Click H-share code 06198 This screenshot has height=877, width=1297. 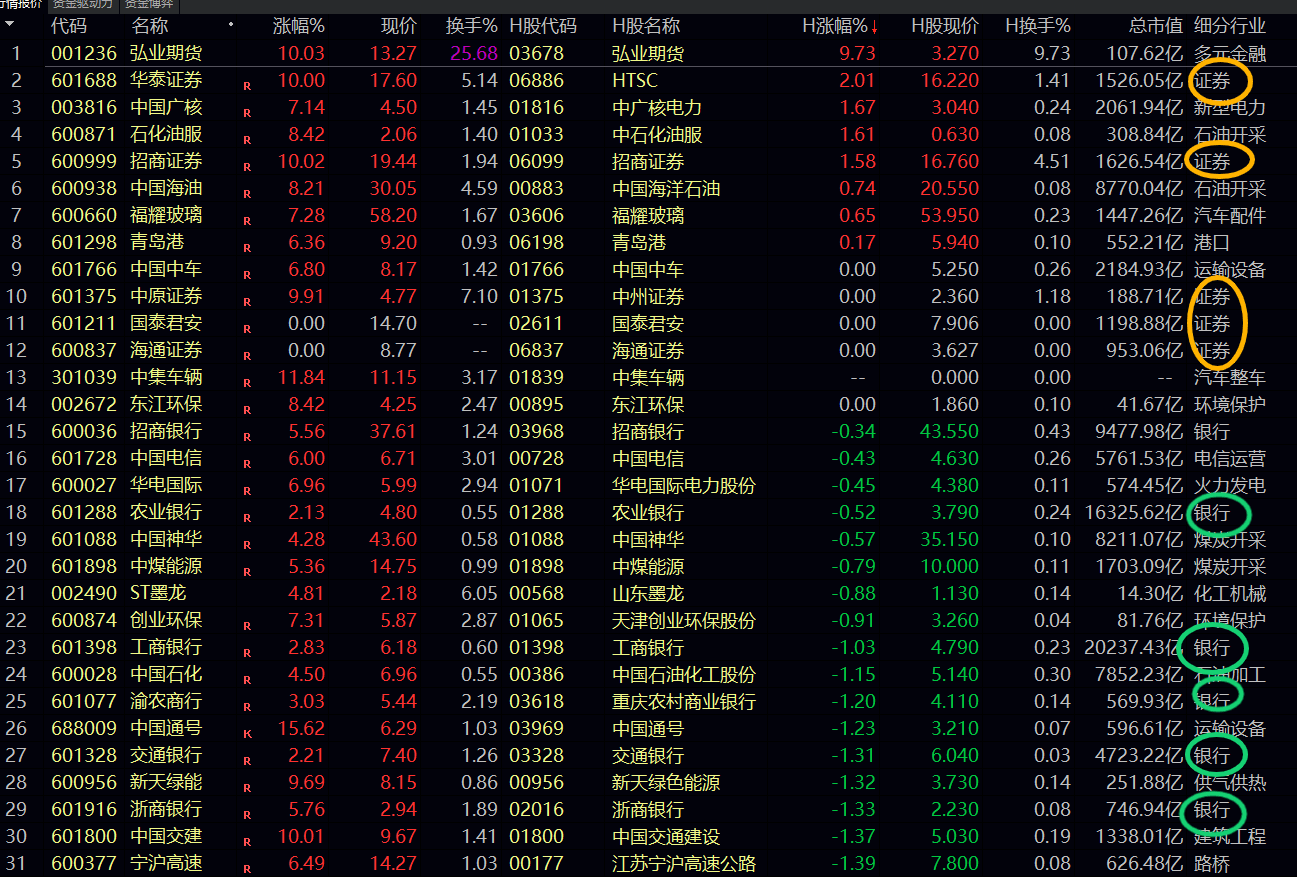tap(537, 242)
